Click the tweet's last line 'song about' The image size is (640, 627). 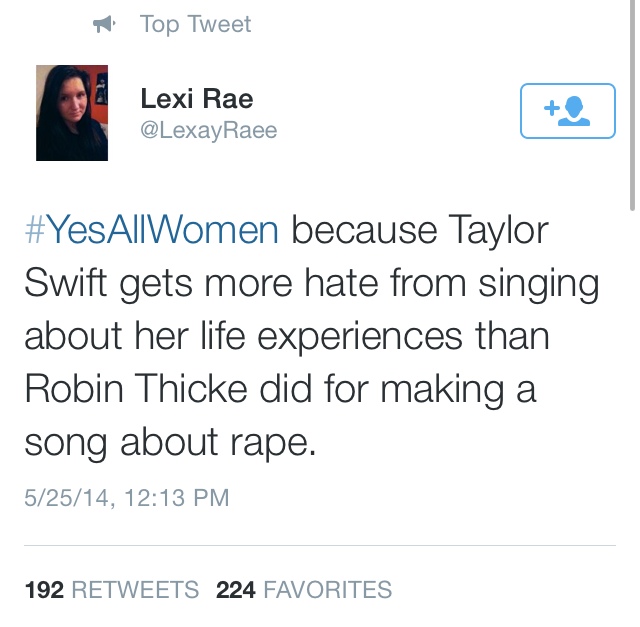[x=112, y=442]
